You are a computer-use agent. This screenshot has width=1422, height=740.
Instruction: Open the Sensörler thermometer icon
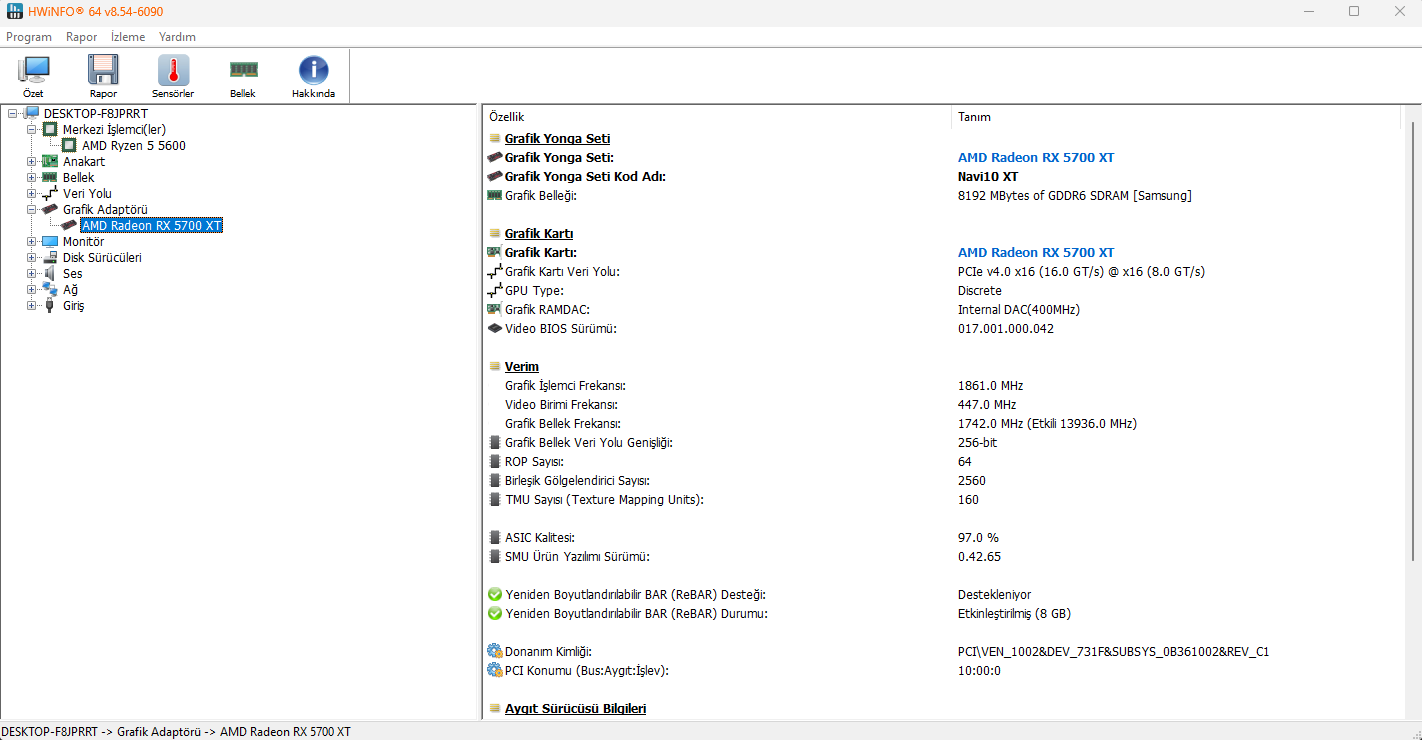pos(173,77)
